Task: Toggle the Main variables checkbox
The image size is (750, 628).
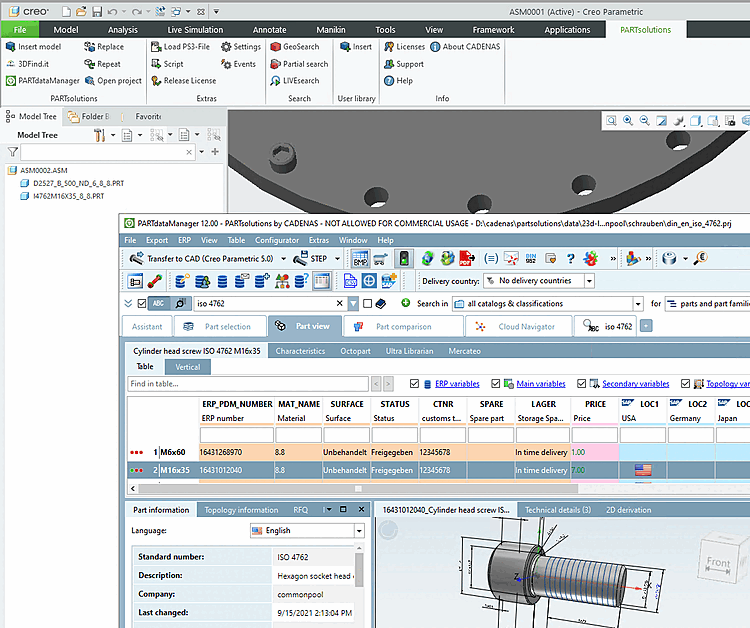Action: (497, 383)
